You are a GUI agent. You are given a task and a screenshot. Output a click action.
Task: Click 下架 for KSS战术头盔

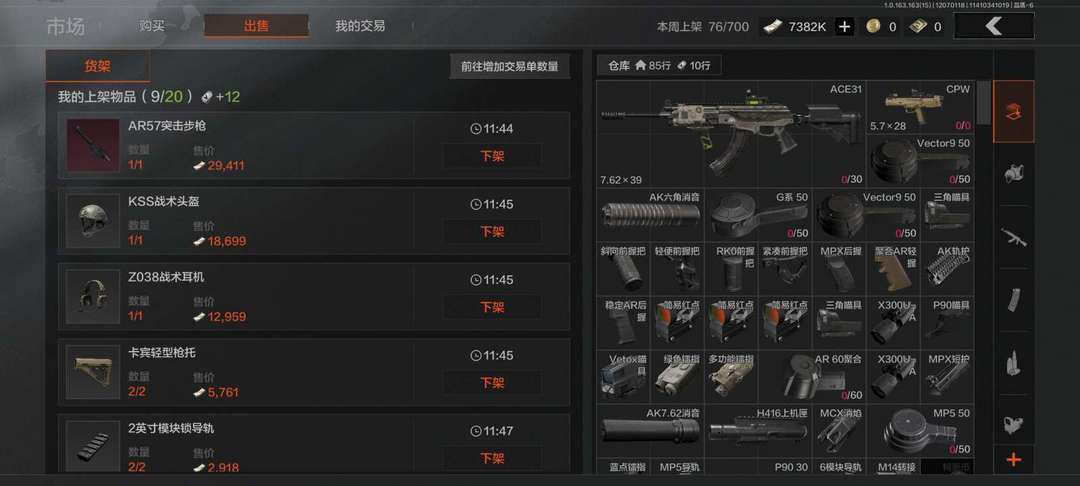pyautogui.click(x=492, y=232)
